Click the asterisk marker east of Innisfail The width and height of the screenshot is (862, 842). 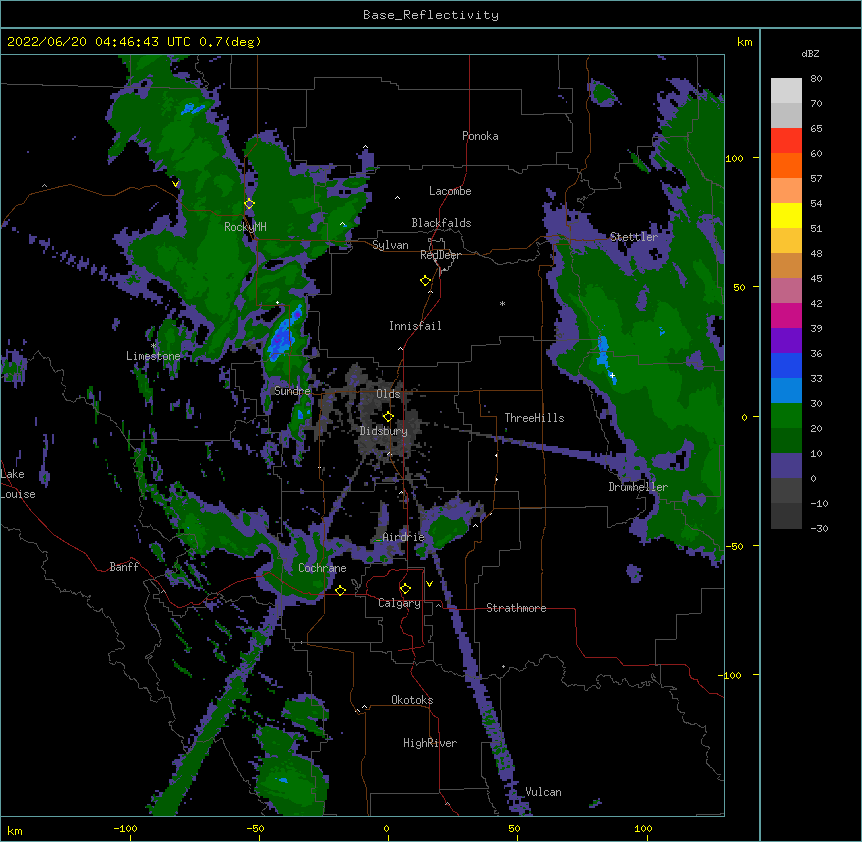pyautogui.click(x=502, y=303)
